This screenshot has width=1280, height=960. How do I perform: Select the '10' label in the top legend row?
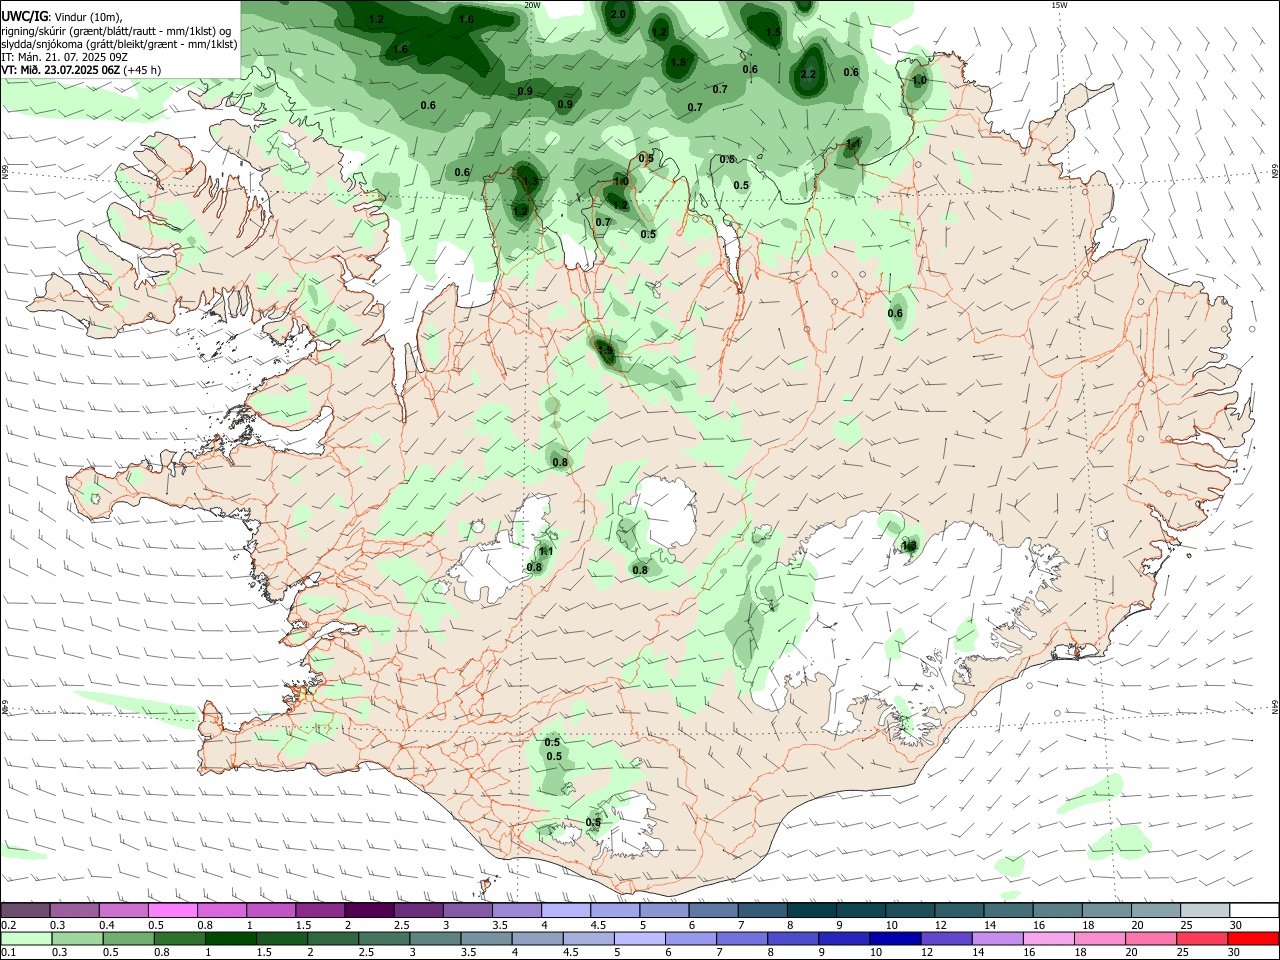[x=891, y=925]
